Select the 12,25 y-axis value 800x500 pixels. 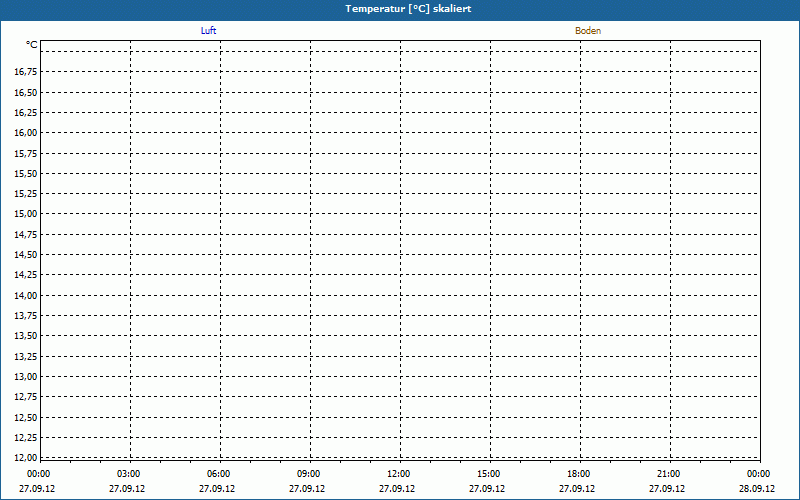tap(26, 438)
